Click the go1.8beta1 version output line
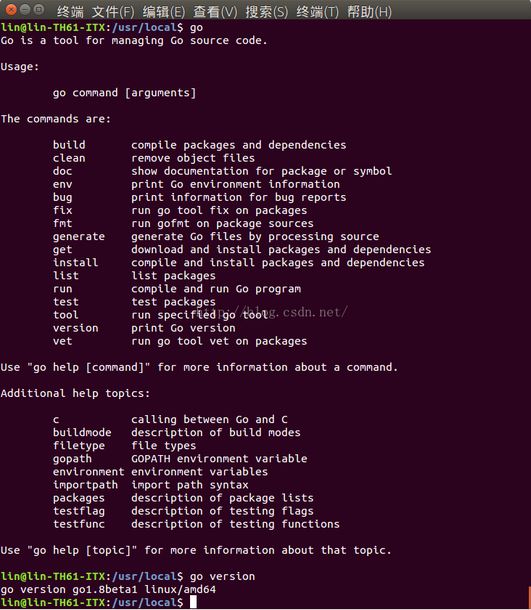This screenshot has width=531, height=610. pos(108,589)
